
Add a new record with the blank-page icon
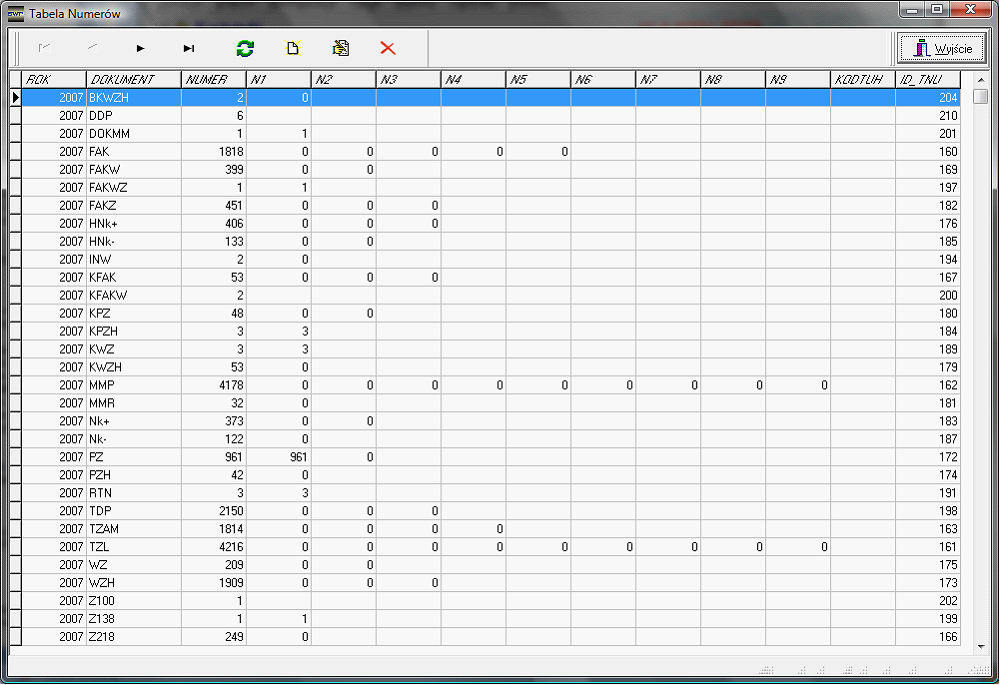coord(293,48)
